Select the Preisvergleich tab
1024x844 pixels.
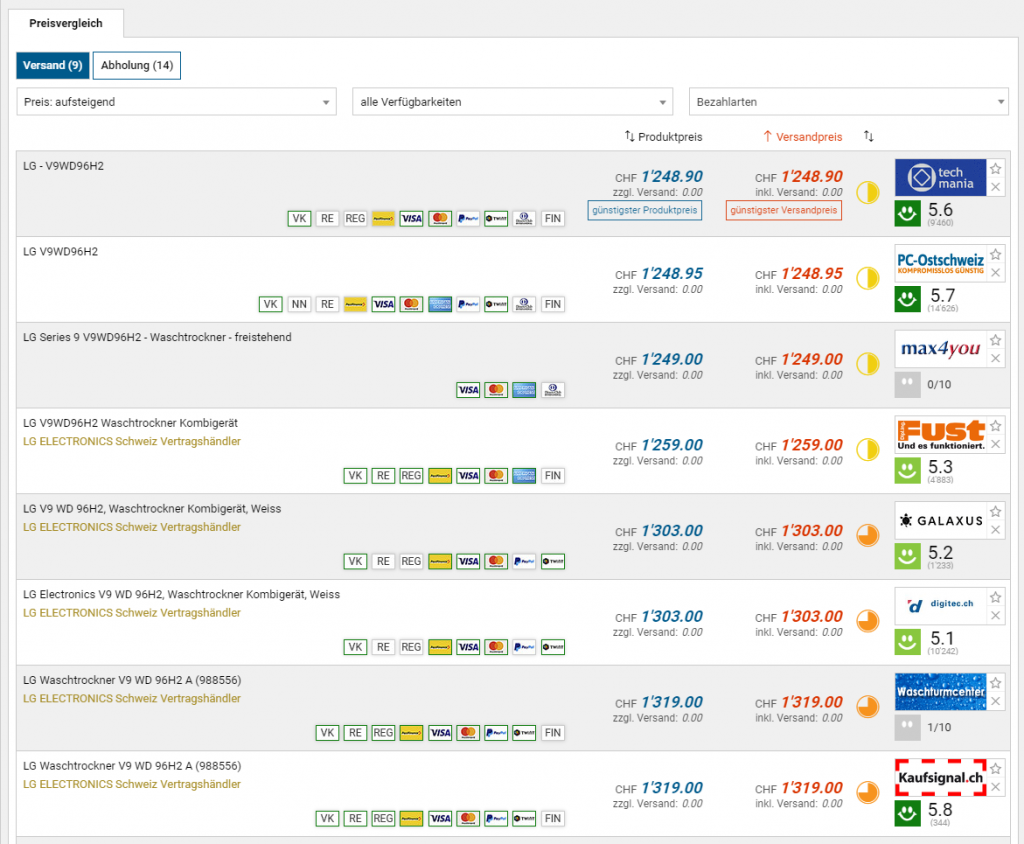pyautogui.click(x=66, y=23)
